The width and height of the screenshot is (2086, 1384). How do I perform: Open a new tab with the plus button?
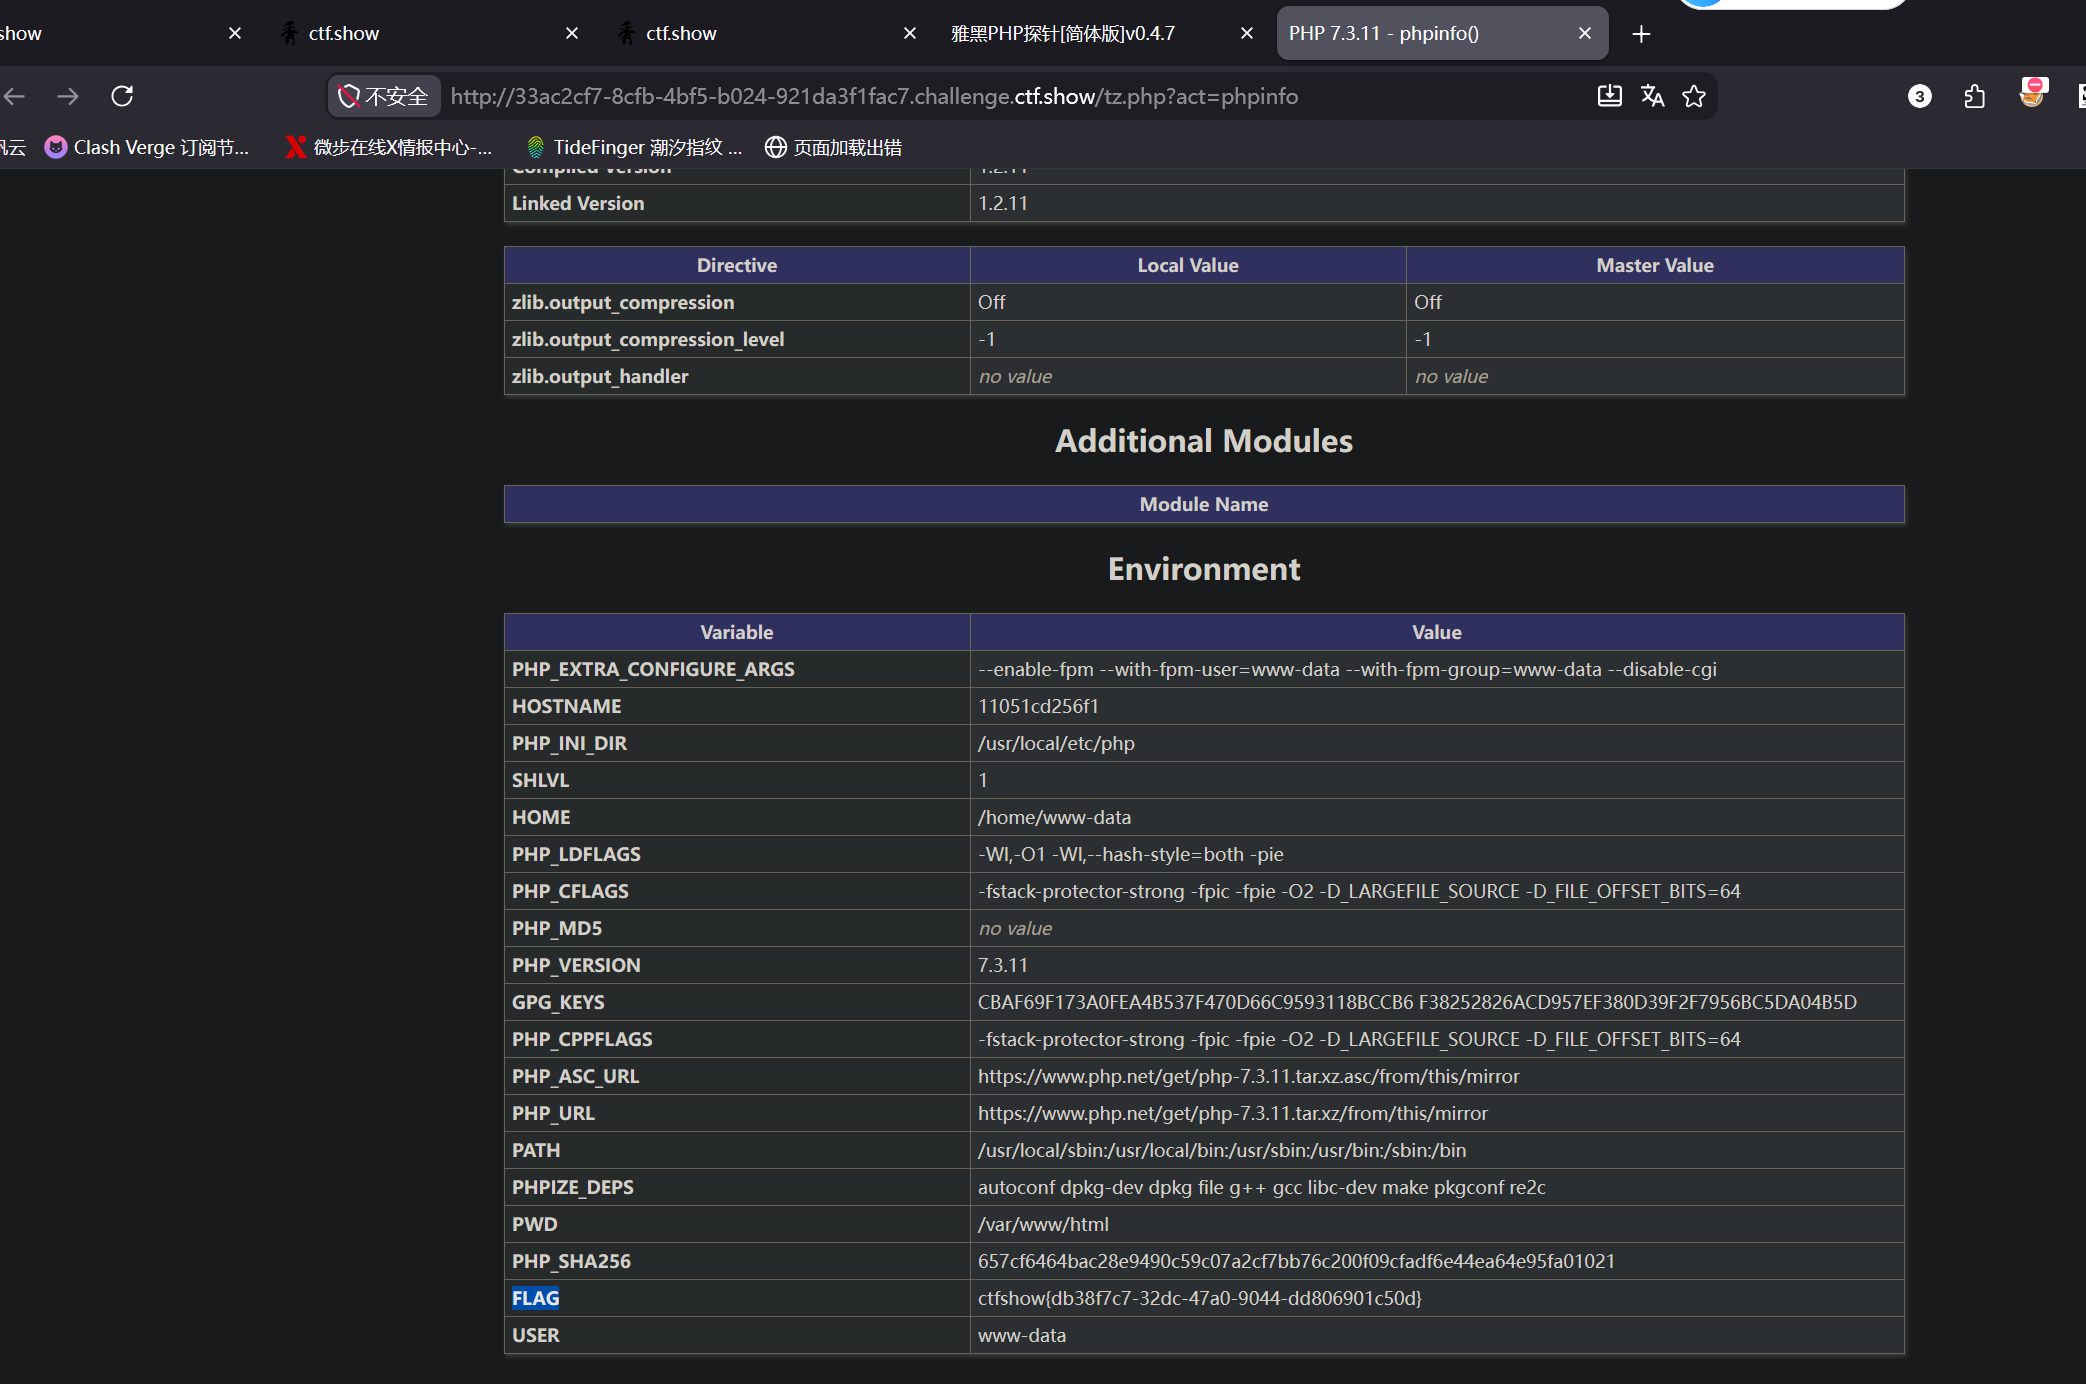tap(1641, 34)
